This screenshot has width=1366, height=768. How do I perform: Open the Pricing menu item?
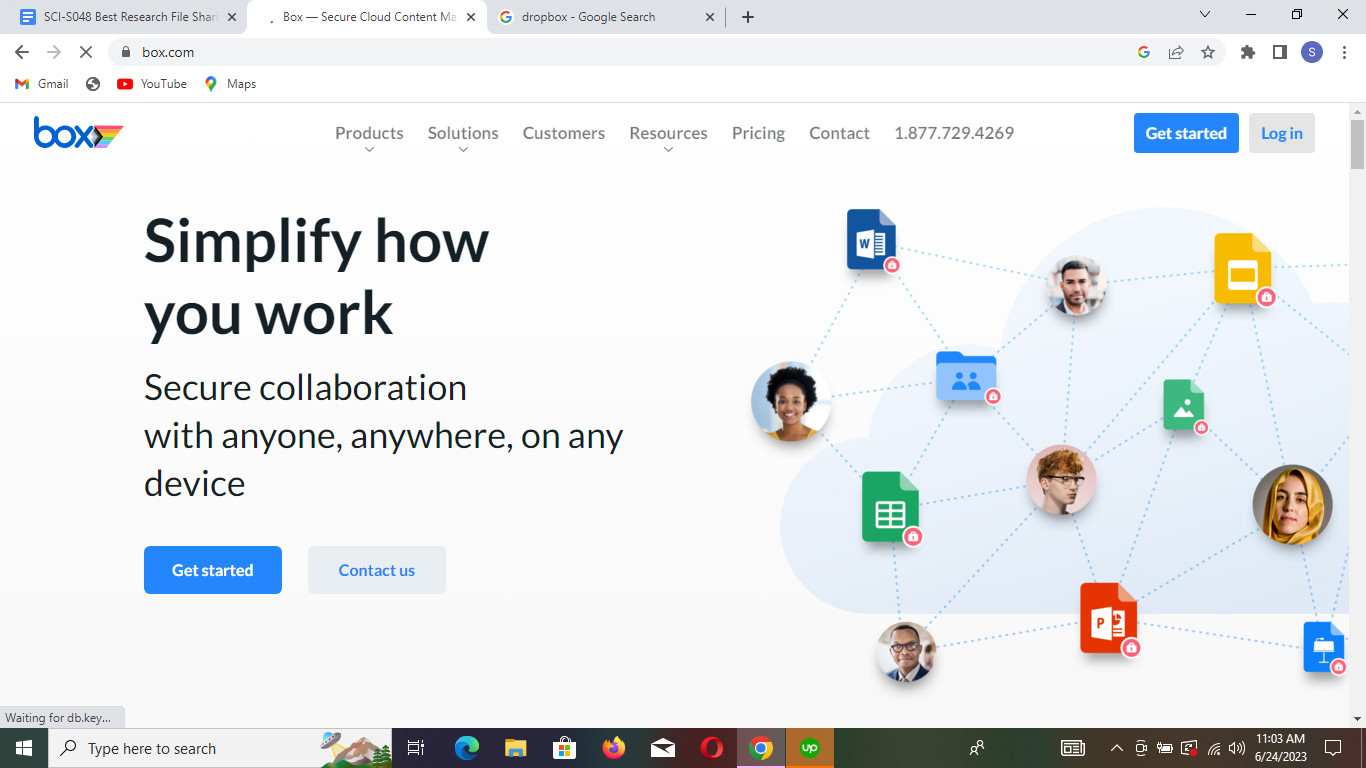[758, 133]
